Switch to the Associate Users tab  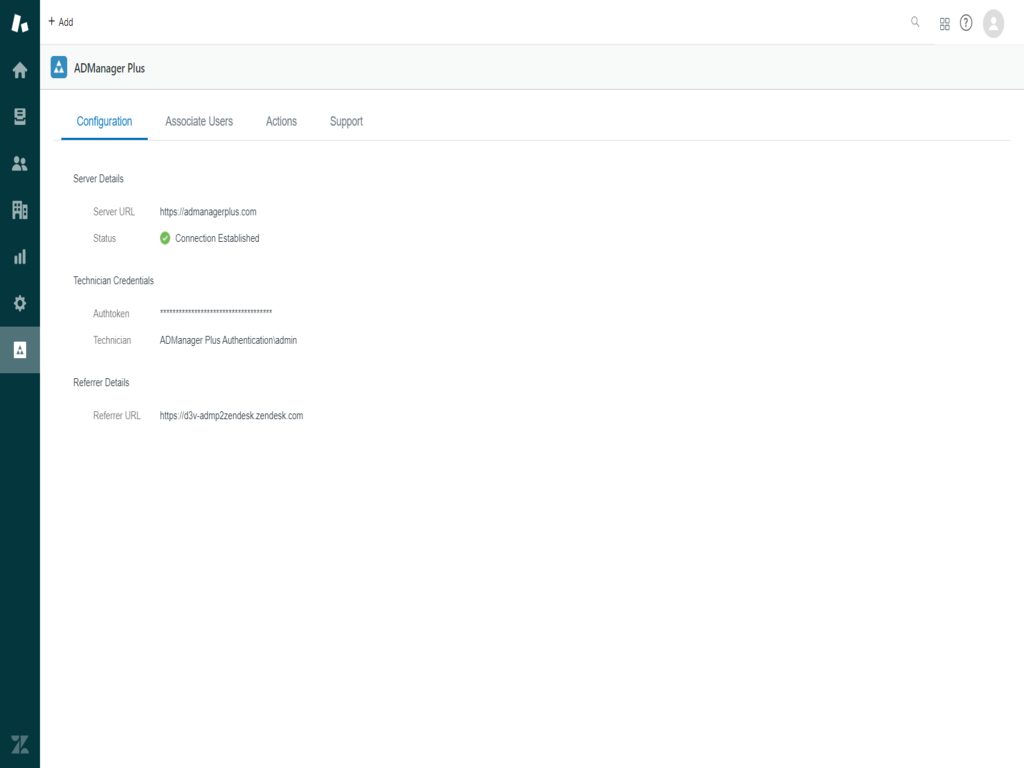pos(198,121)
